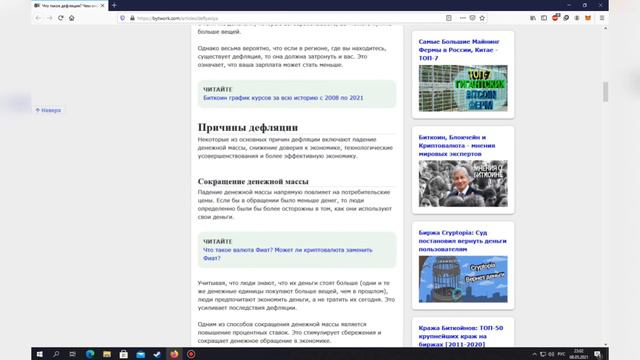Expand the system tray hidden icons chevron
This screenshot has width=640, height=360.
pyautogui.click(x=534, y=354)
